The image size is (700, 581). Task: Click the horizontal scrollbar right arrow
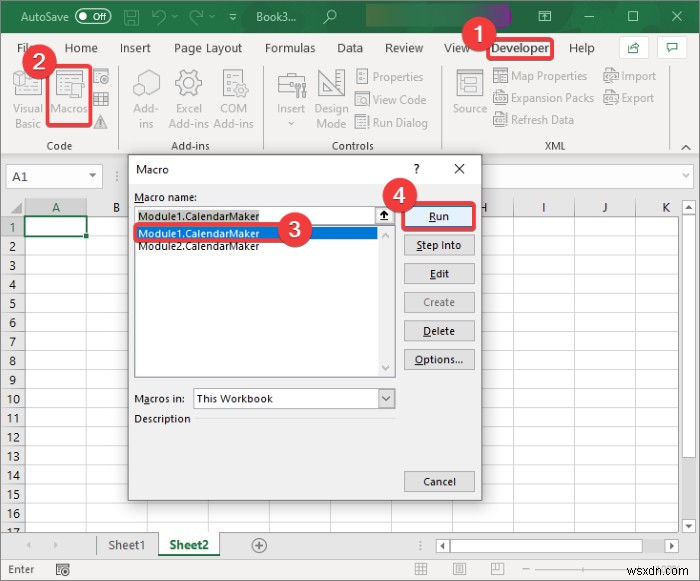pos(671,545)
